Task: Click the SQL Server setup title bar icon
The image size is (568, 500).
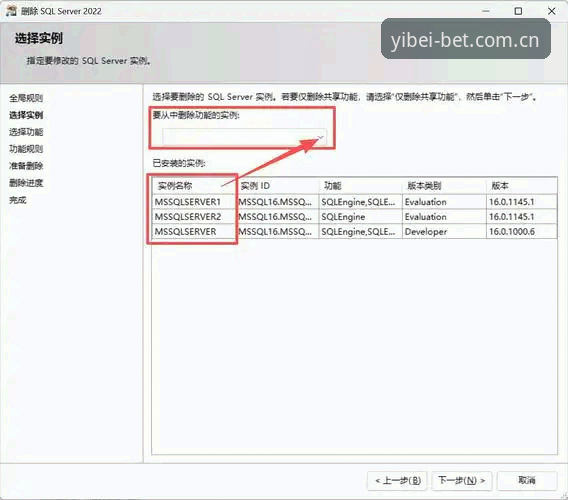Action: [11, 11]
